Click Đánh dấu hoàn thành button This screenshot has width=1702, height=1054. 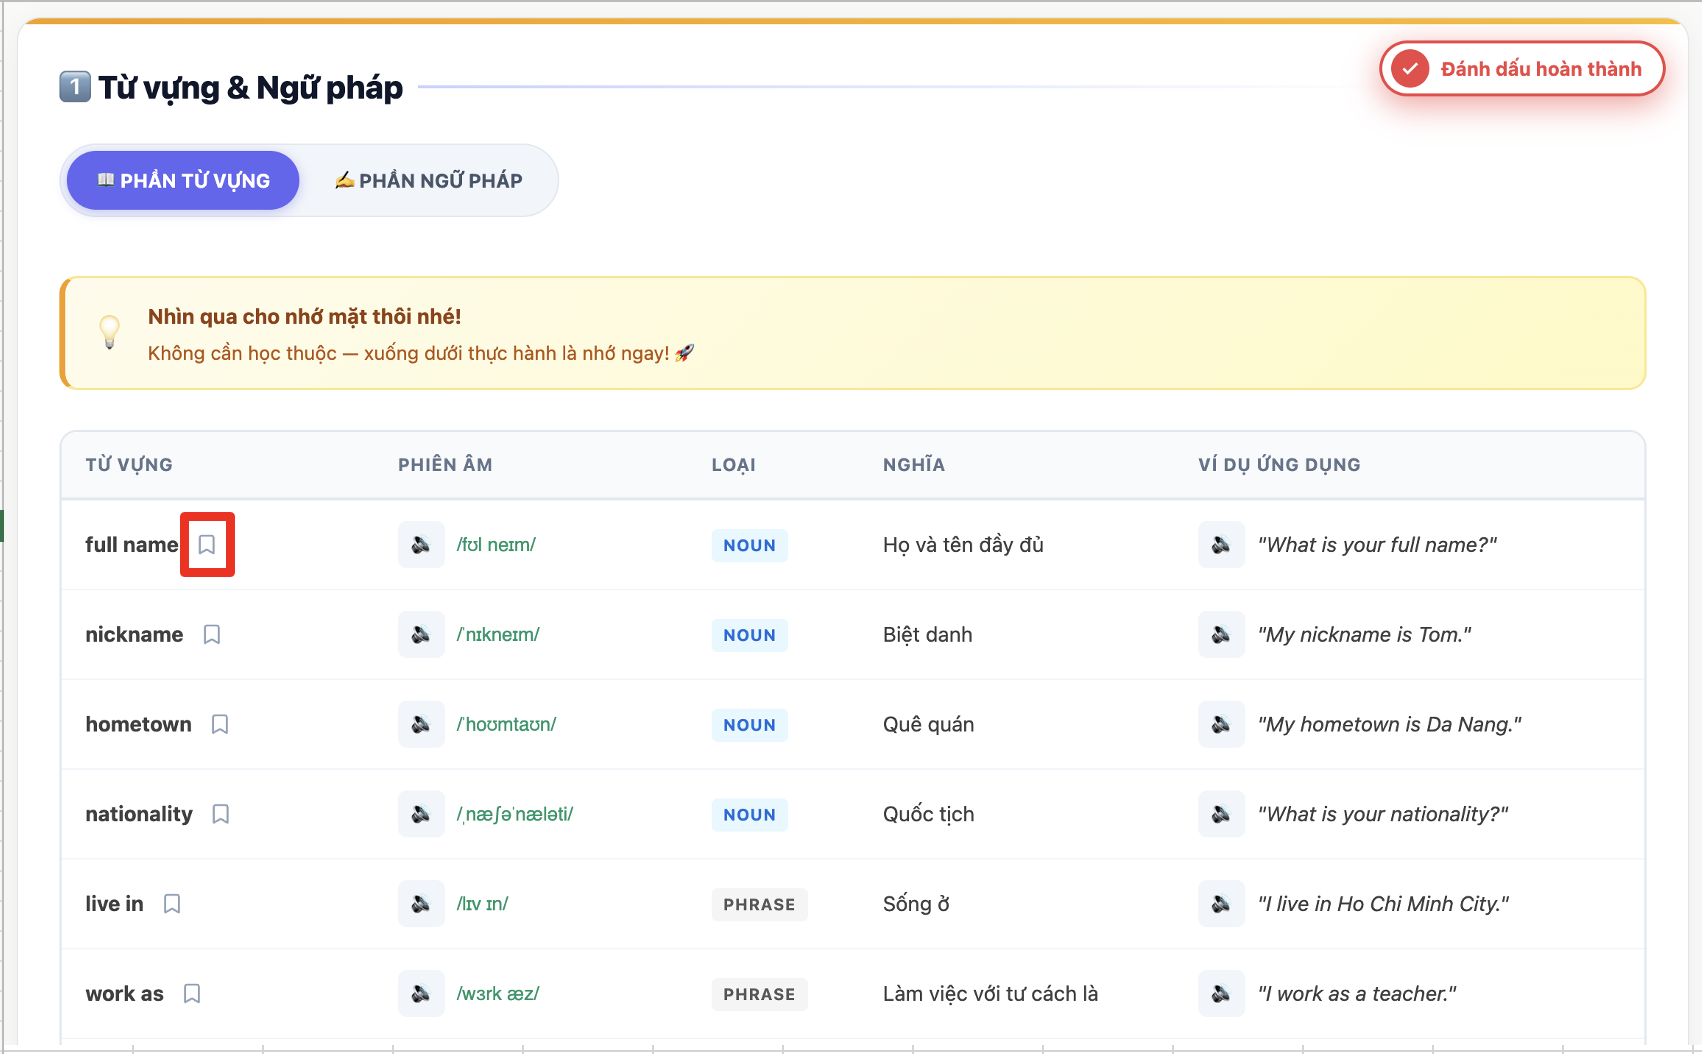pos(1522,69)
